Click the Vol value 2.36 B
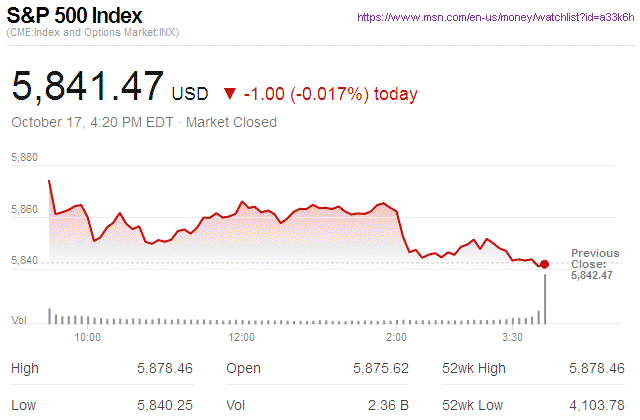This screenshot has height=420, width=640. click(x=388, y=407)
